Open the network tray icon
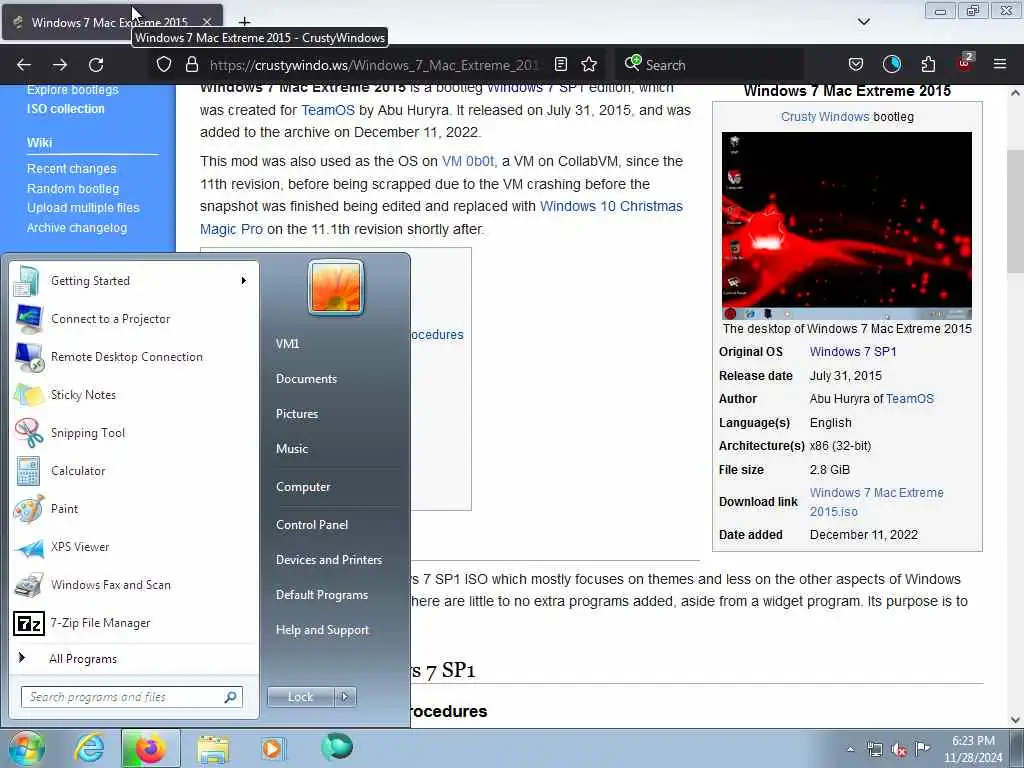Image resolution: width=1024 pixels, height=768 pixels. (x=874, y=749)
